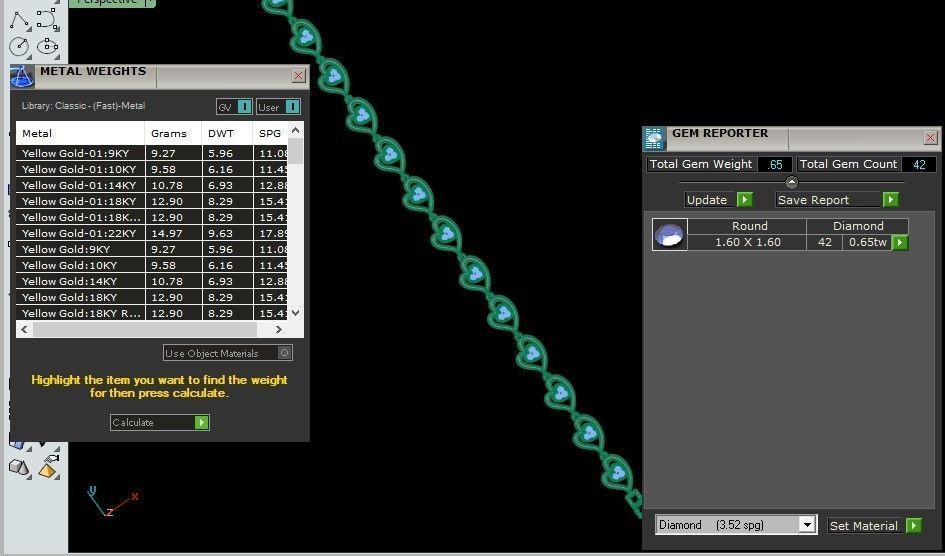Click the Grams column header

pos(173,133)
